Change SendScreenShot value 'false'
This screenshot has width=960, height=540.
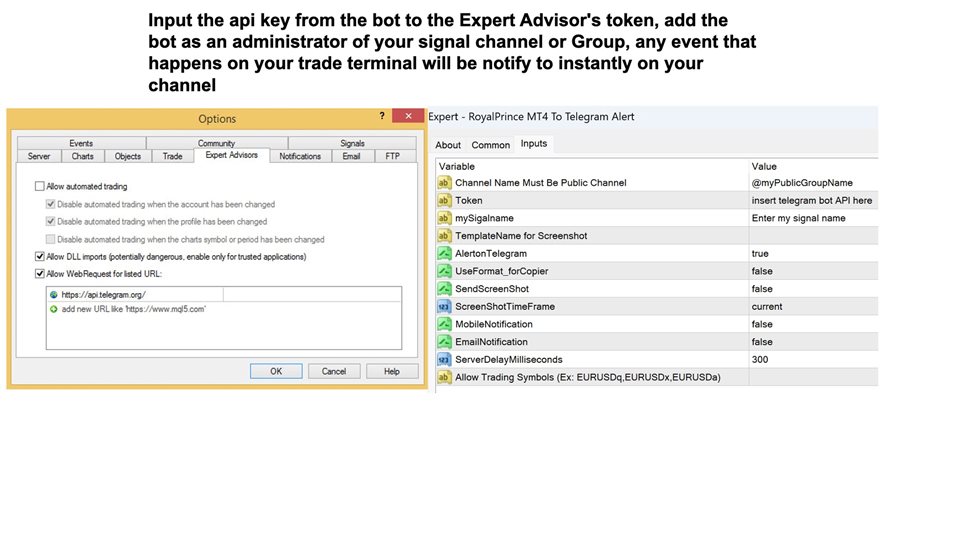814,289
